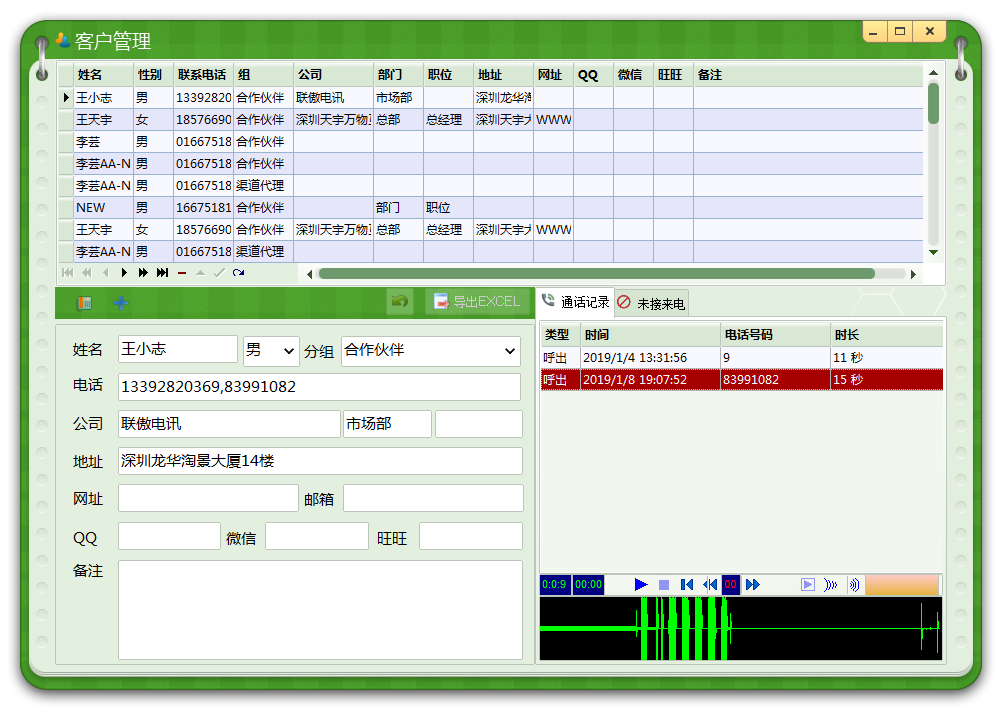Screen dimensions: 1002x720
Task: Click the 网址 input field
Action: [x=208, y=498]
